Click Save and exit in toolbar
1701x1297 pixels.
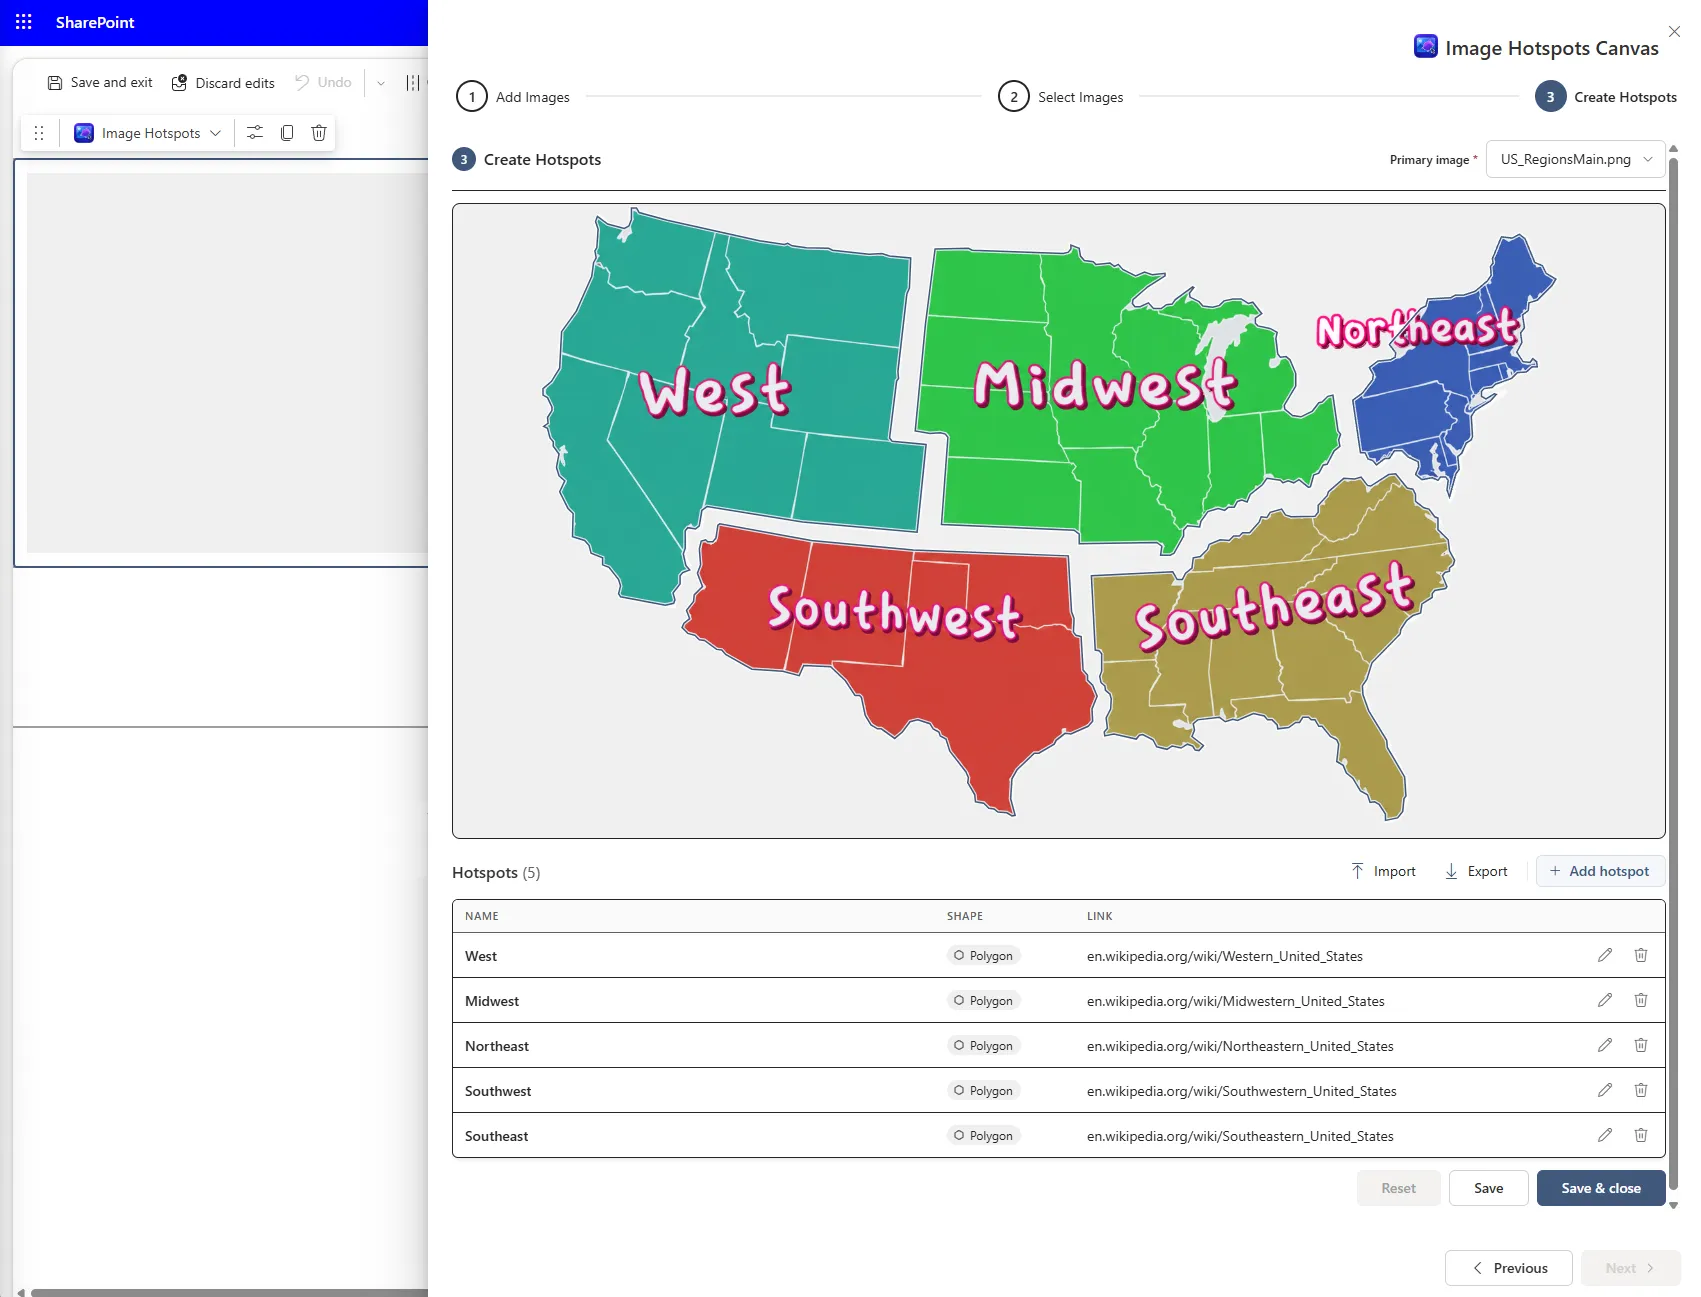tap(100, 83)
